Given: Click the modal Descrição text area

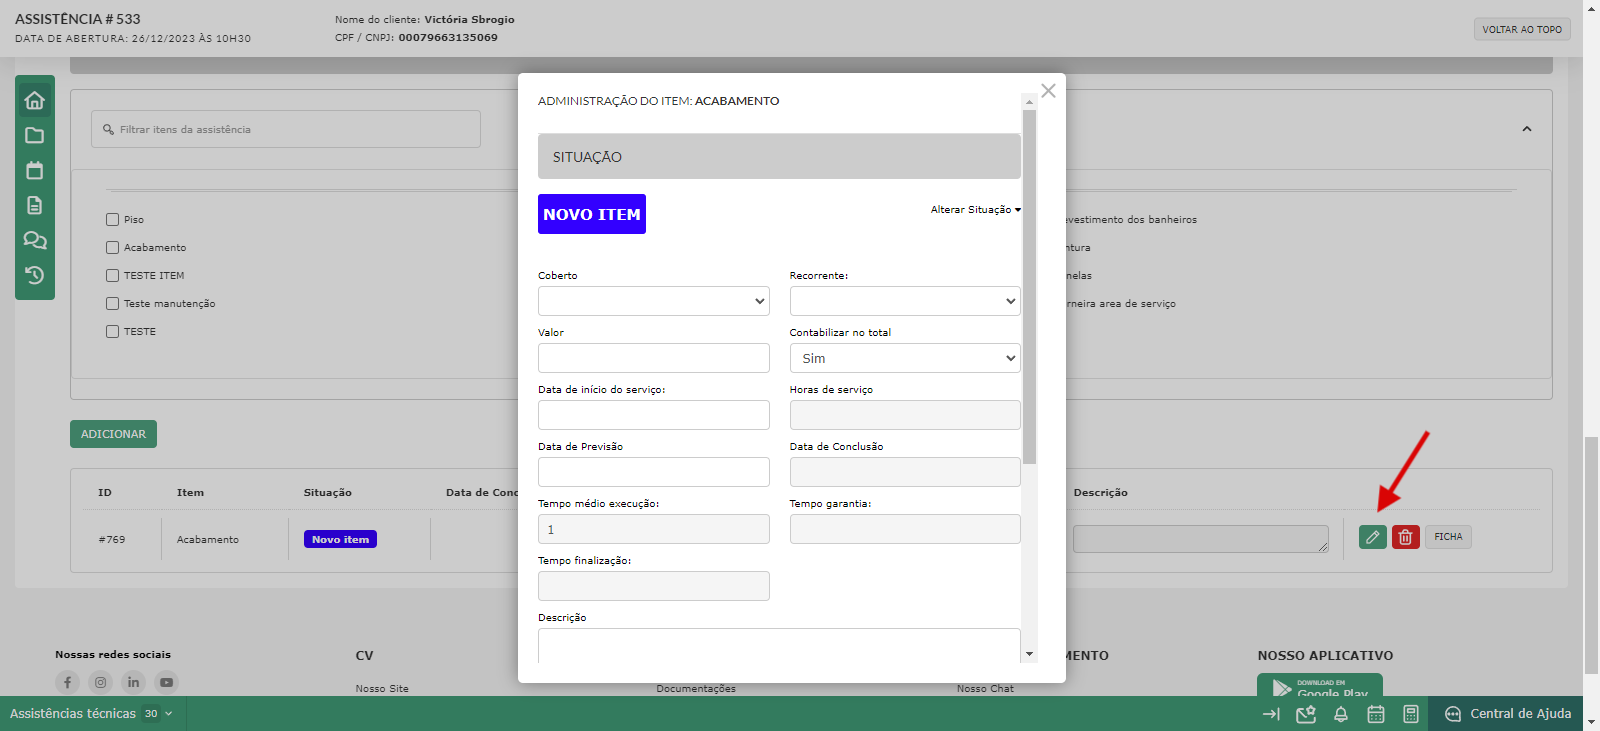Looking at the screenshot, I should tap(779, 646).
